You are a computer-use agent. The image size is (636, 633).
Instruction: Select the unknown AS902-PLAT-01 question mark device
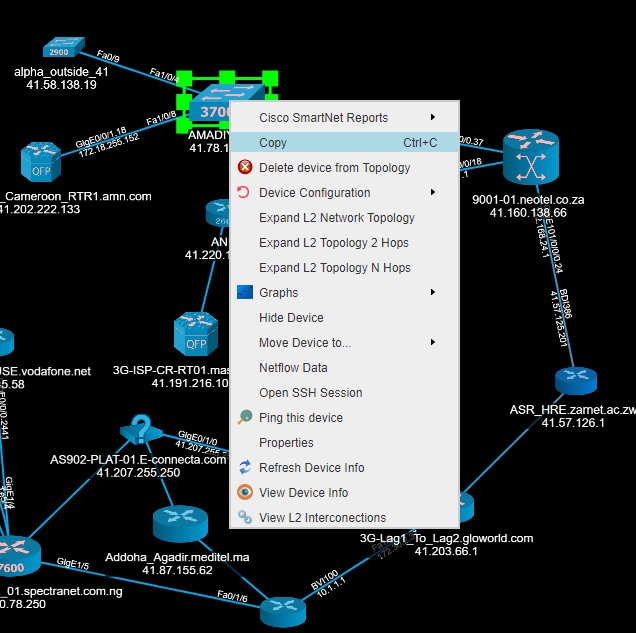(142, 431)
